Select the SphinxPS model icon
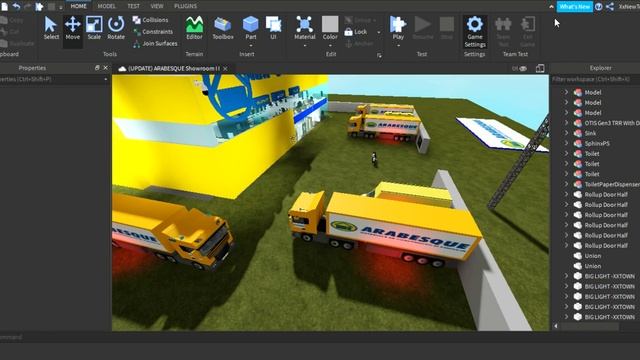640x360 pixels. coord(578,143)
